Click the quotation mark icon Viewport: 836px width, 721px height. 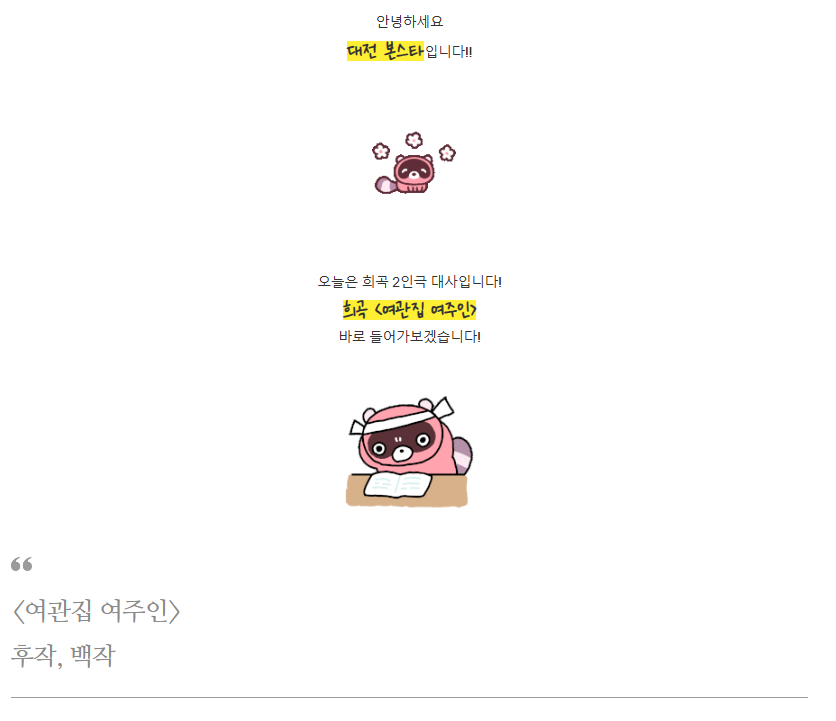[22, 564]
